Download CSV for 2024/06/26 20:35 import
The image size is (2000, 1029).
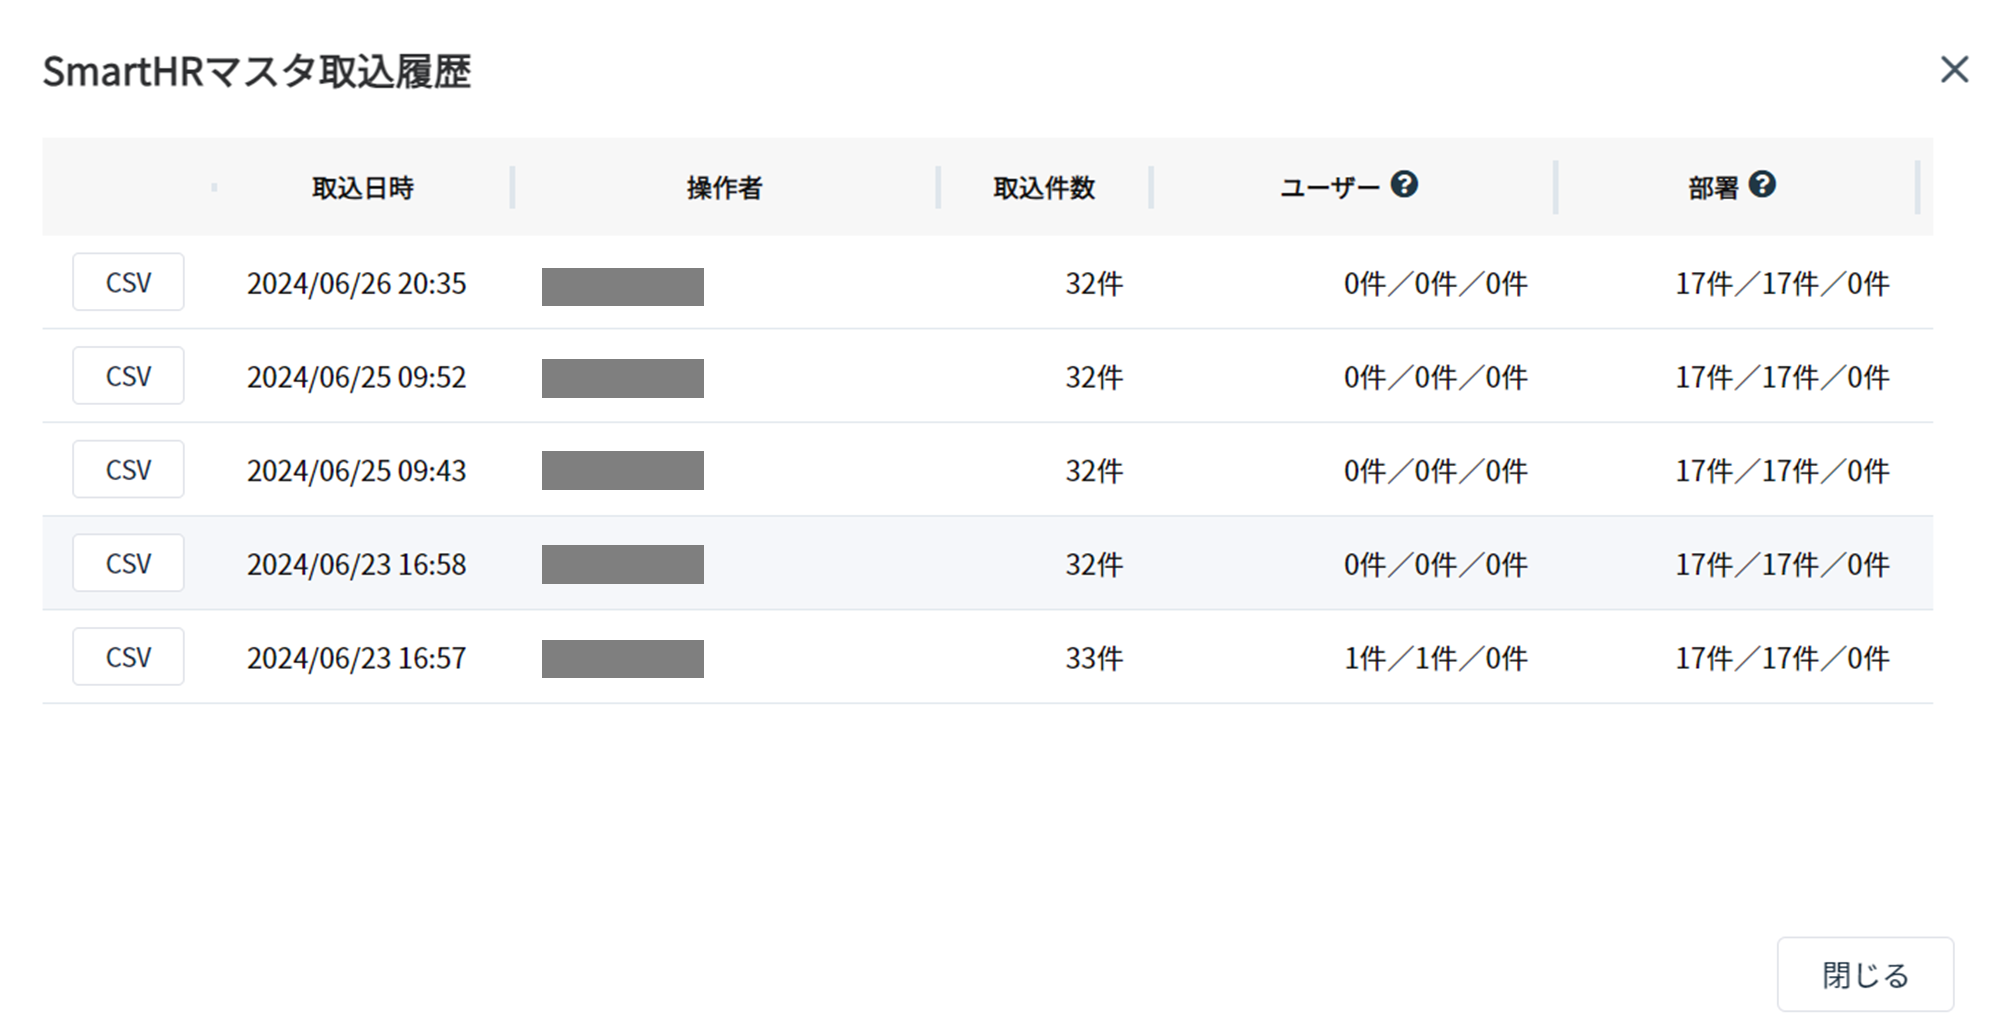pyautogui.click(x=128, y=282)
